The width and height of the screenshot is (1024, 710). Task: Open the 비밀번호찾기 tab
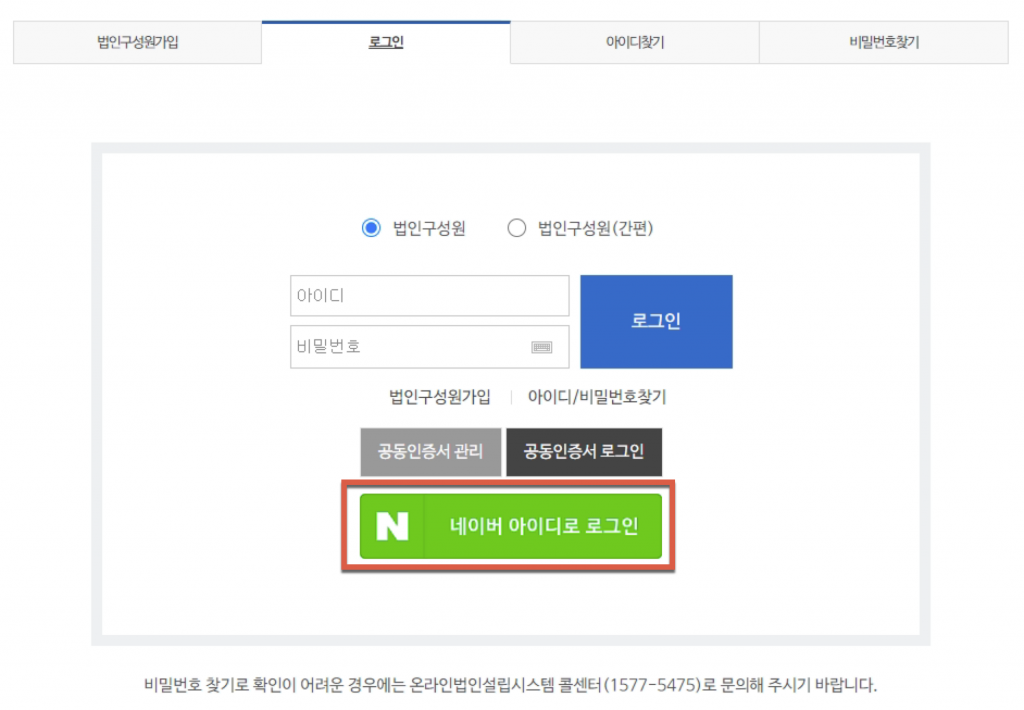point(884,42)
